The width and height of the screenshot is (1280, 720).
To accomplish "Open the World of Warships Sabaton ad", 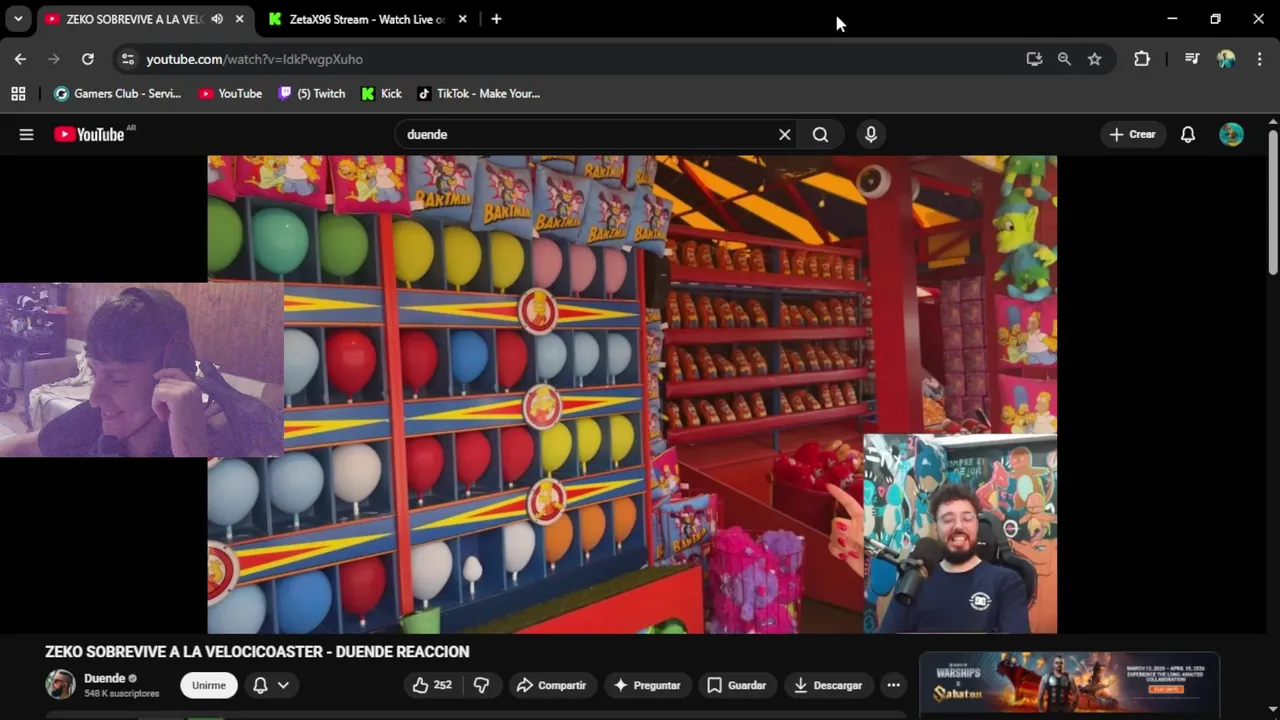I will click(1069, 683).
